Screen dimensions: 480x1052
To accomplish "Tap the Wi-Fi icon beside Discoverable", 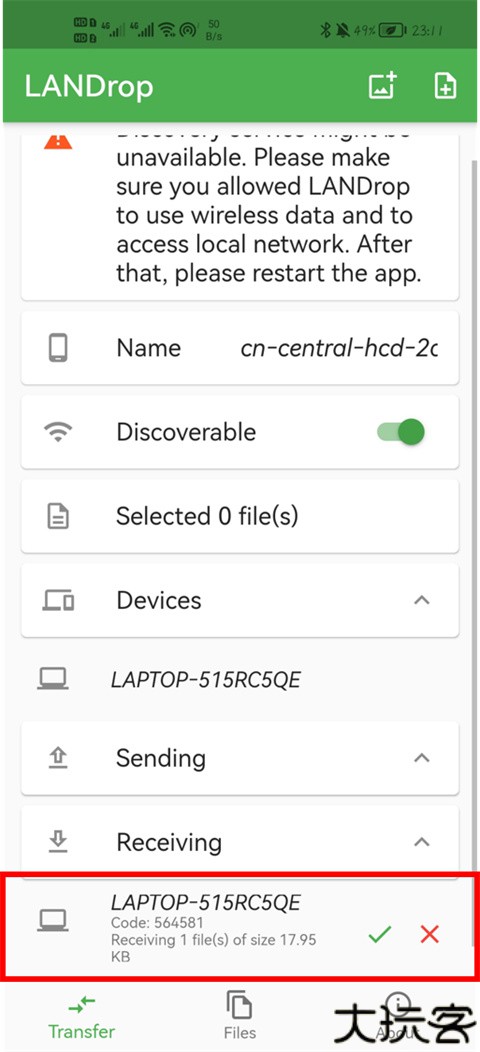I will 58,432.
